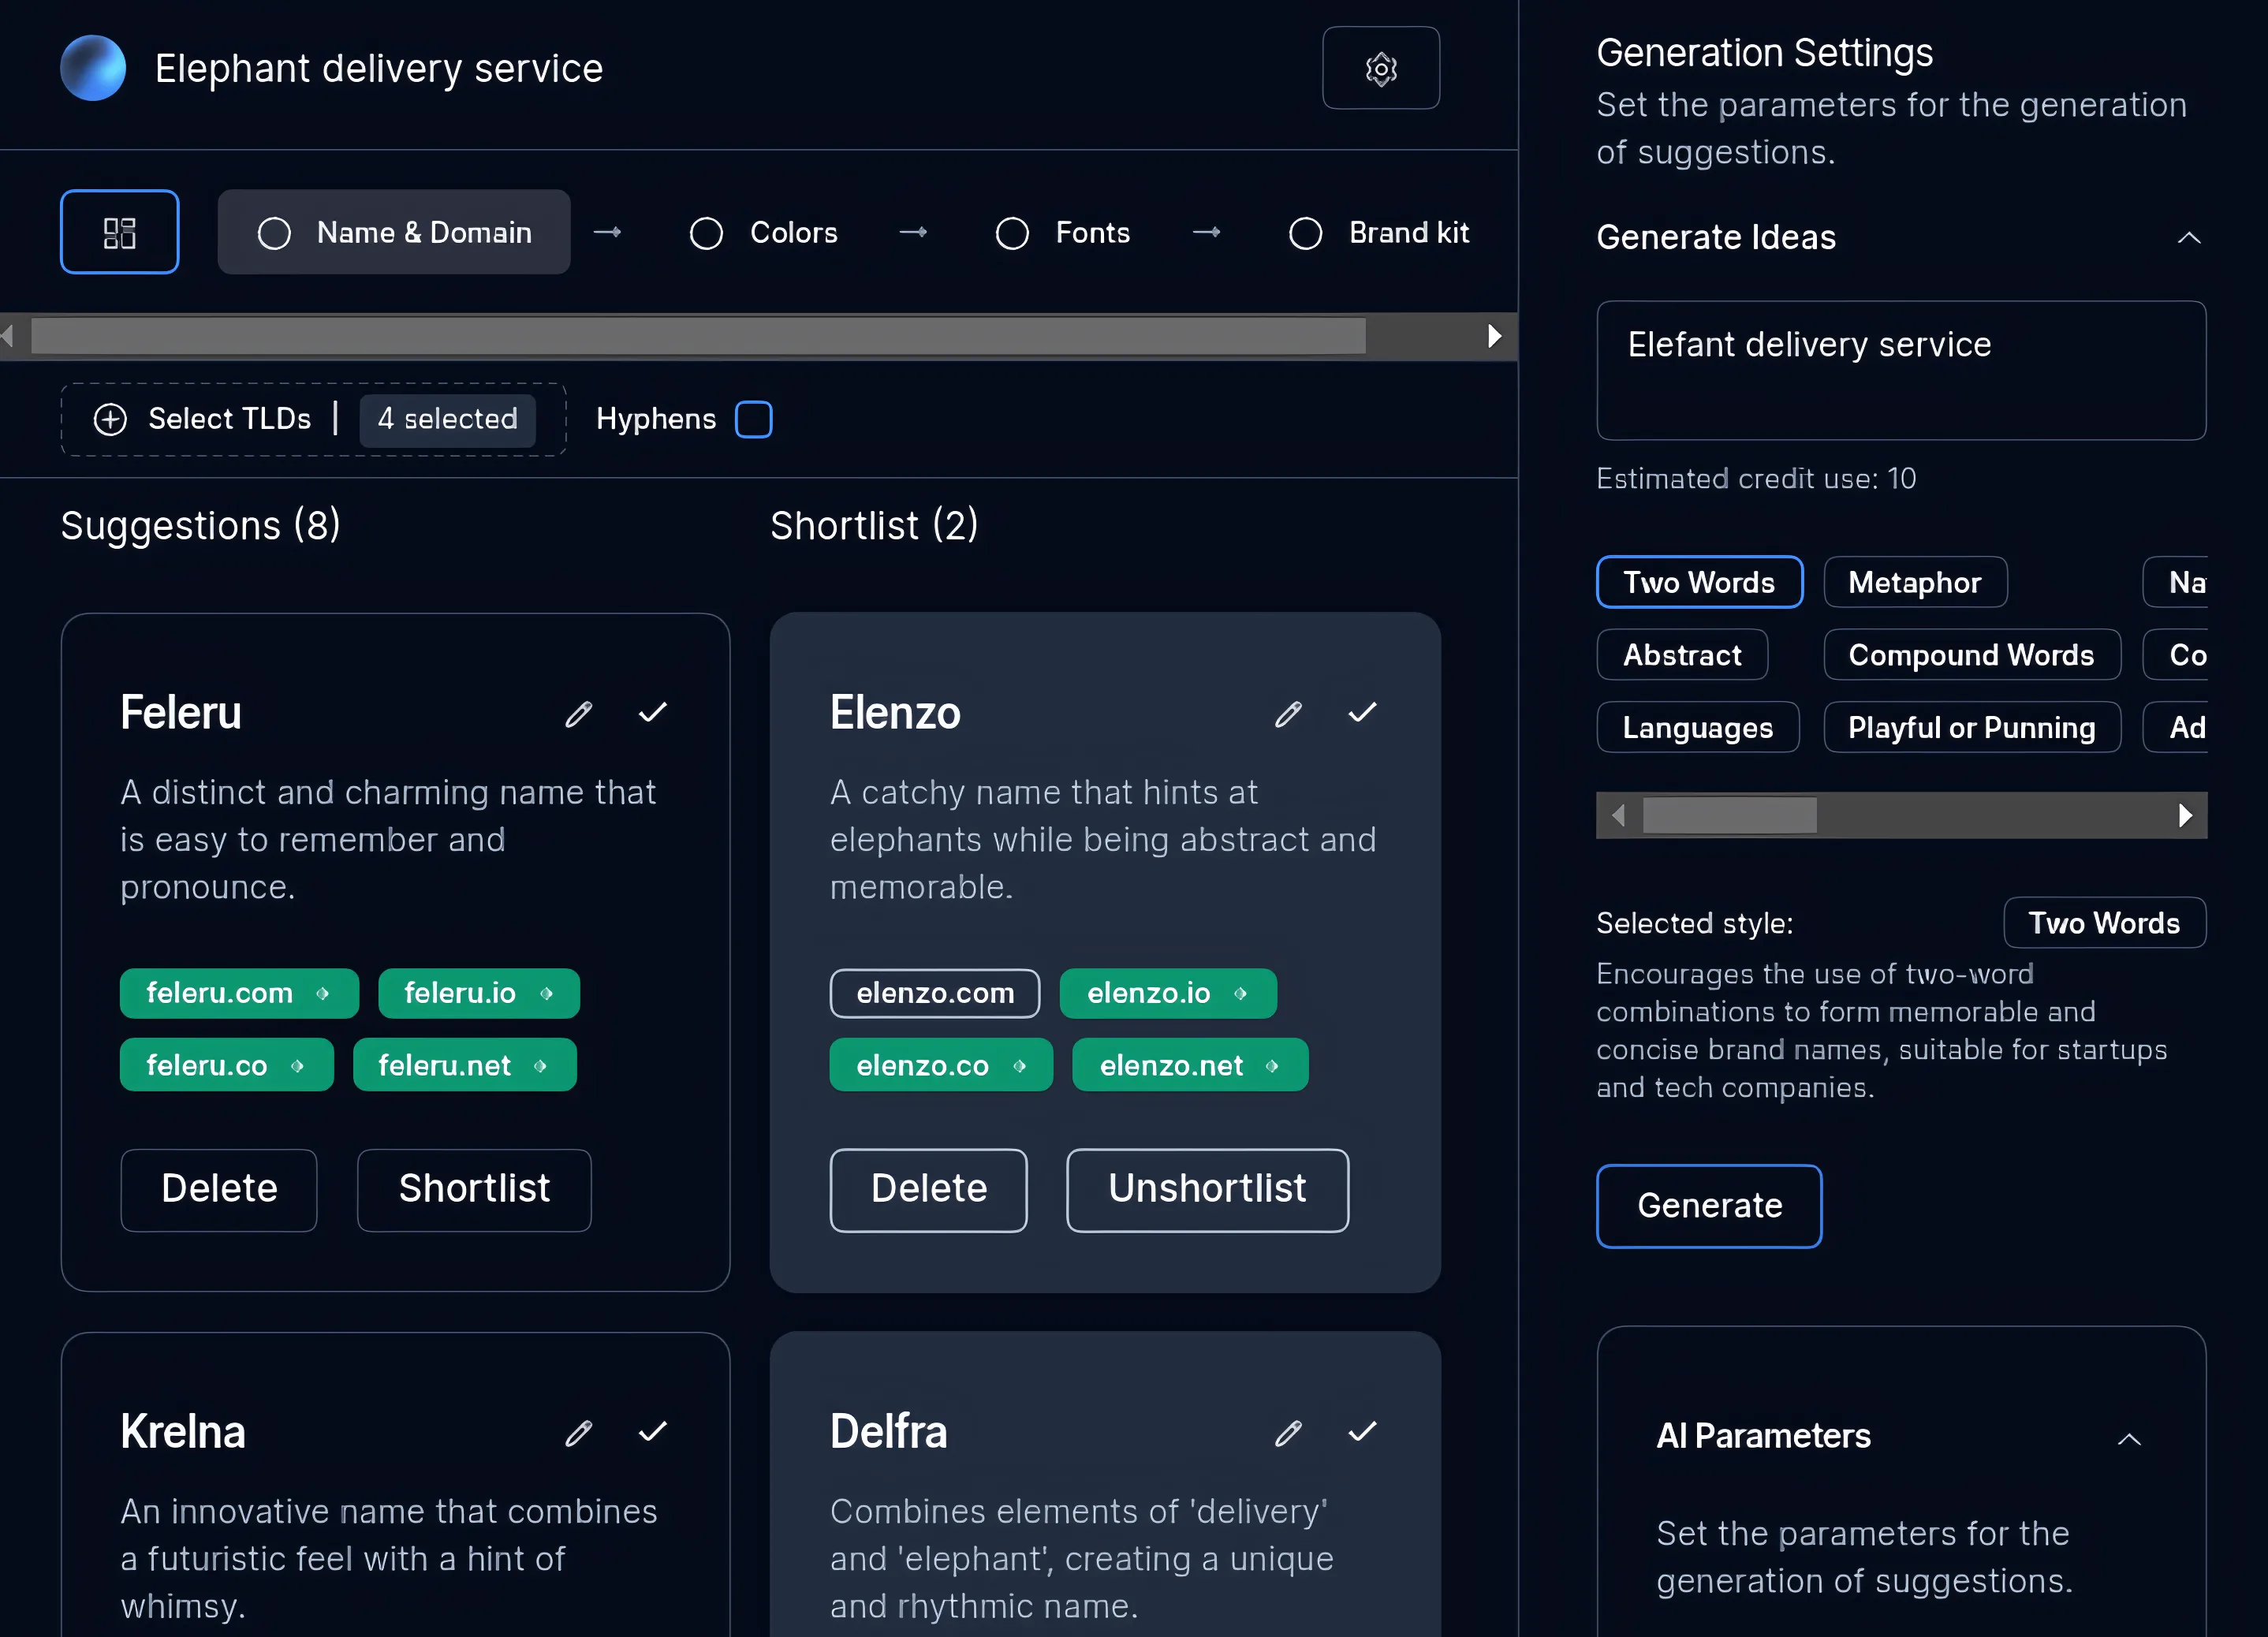Click the grid/dashboard view icon
Screen dimensions: 2268x1637
pyautogui.click(x=120, y=230)
